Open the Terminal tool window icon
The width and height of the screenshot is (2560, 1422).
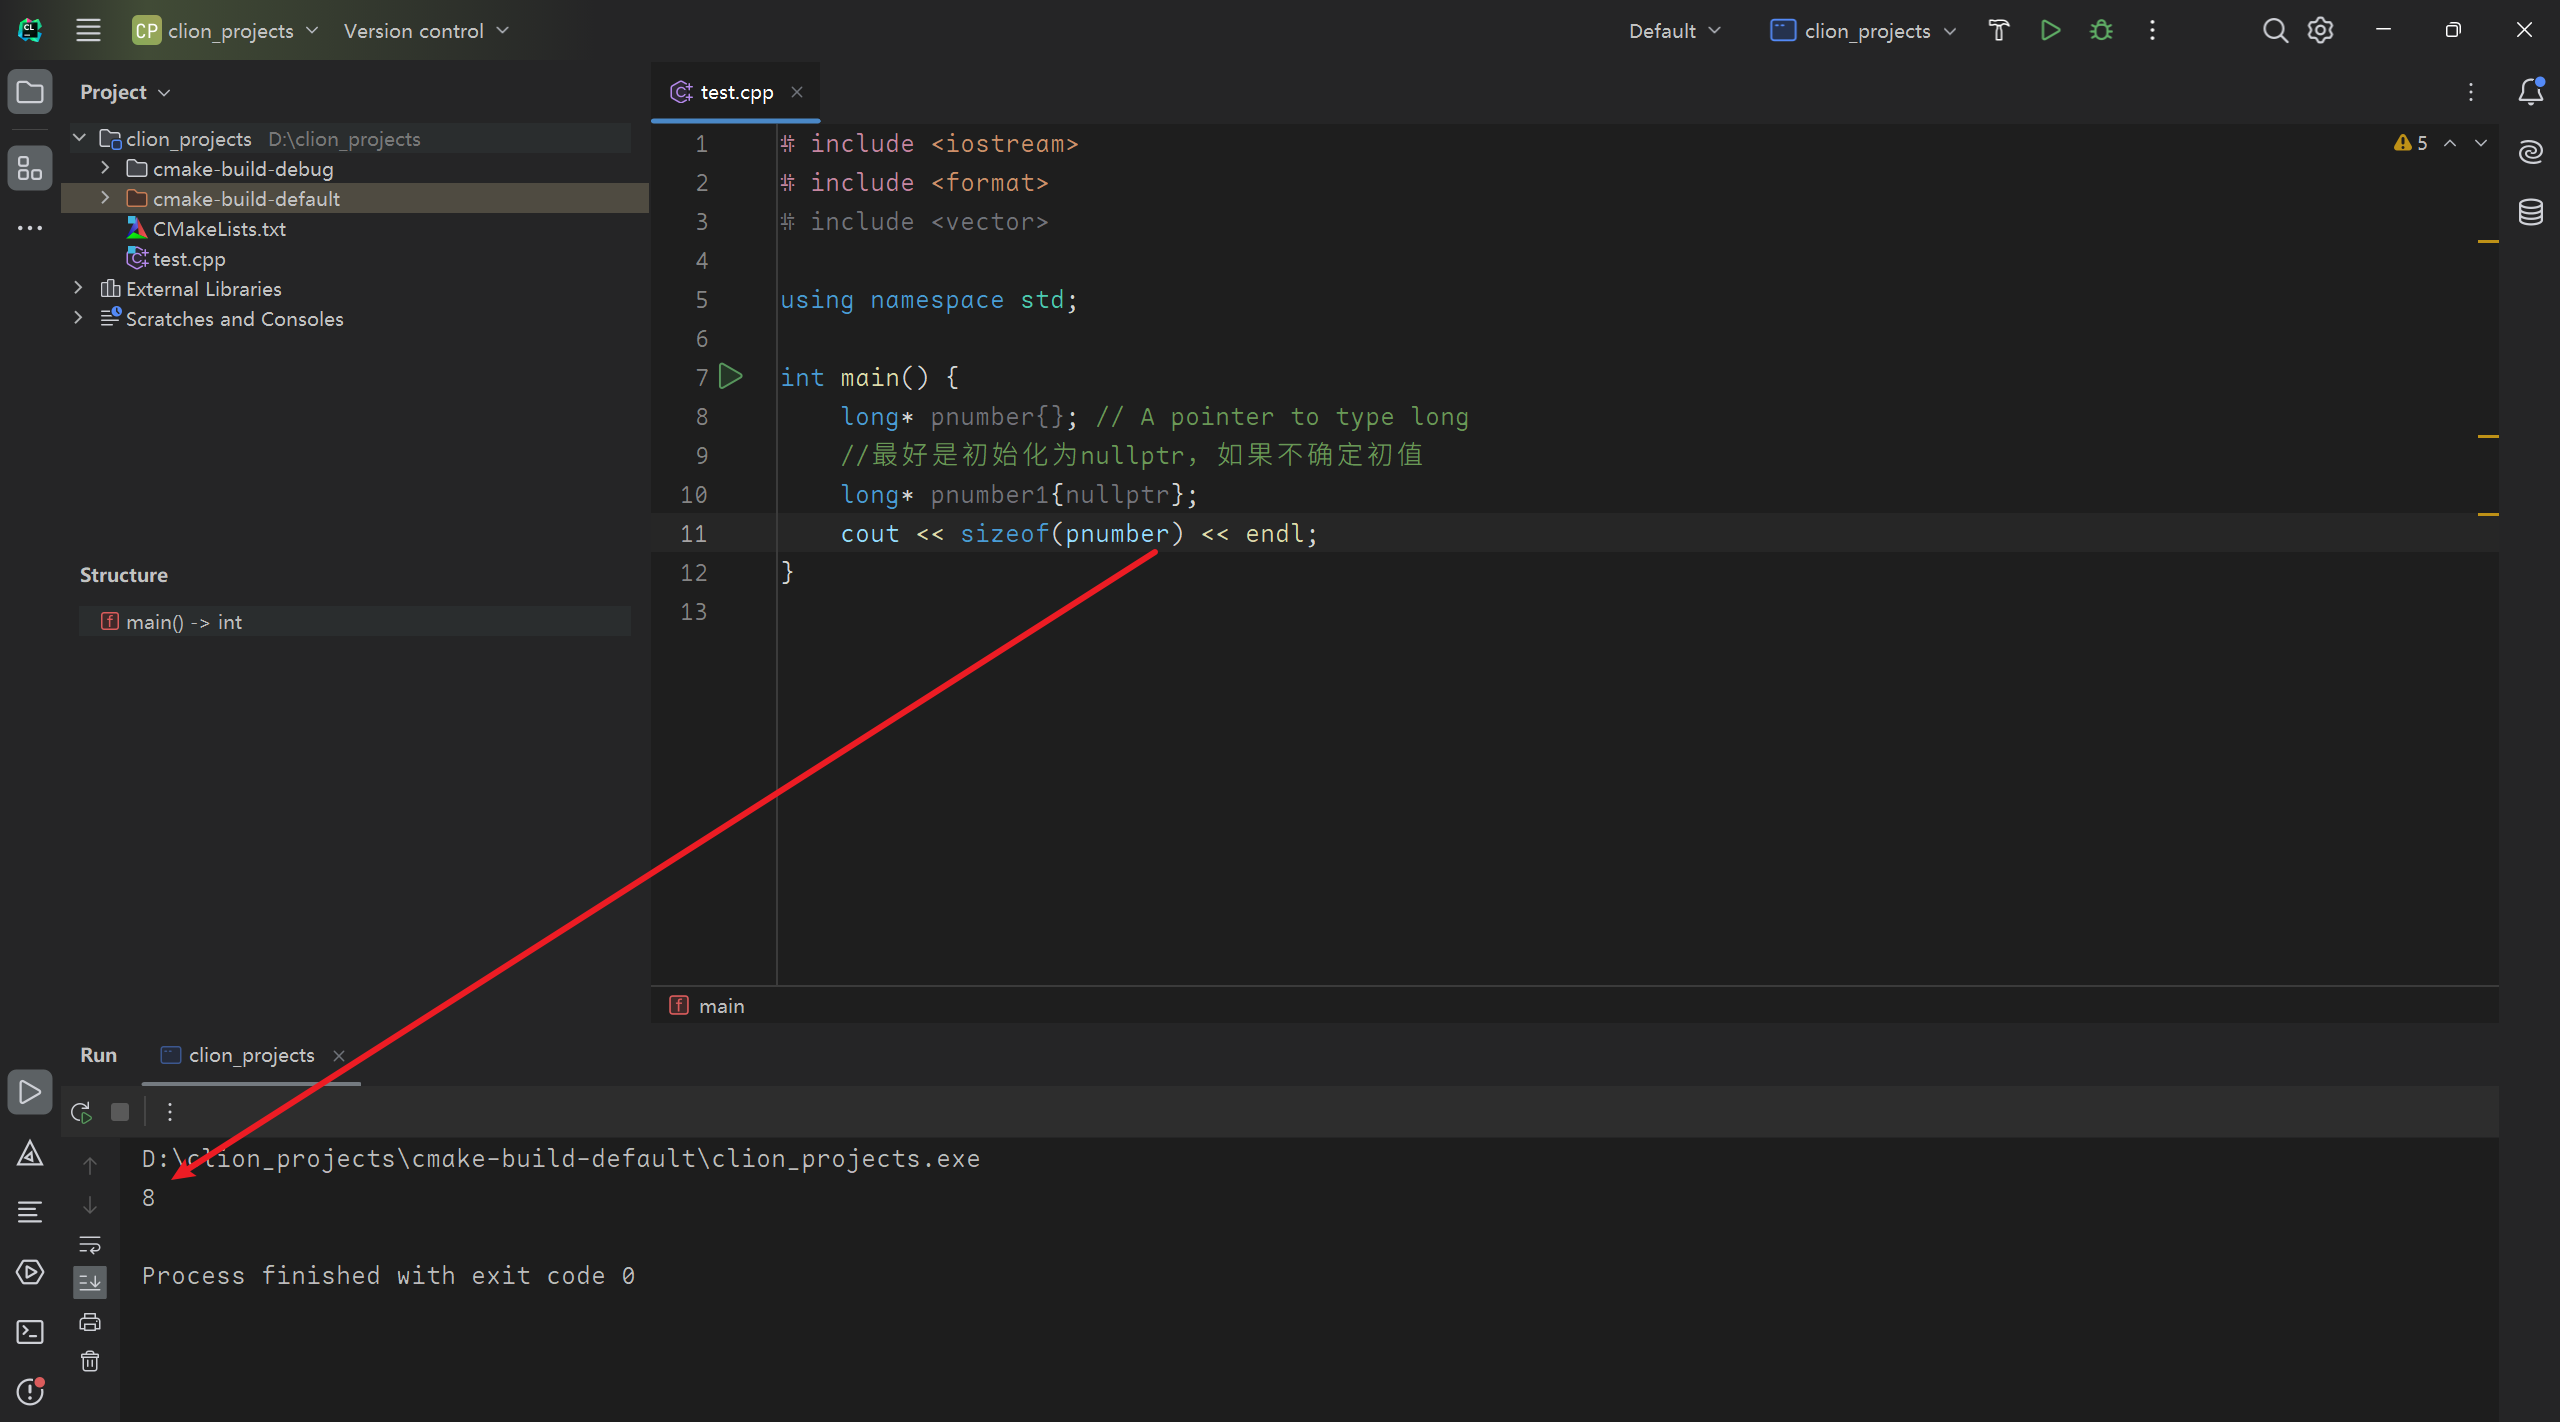click(x=29, y=1332)
